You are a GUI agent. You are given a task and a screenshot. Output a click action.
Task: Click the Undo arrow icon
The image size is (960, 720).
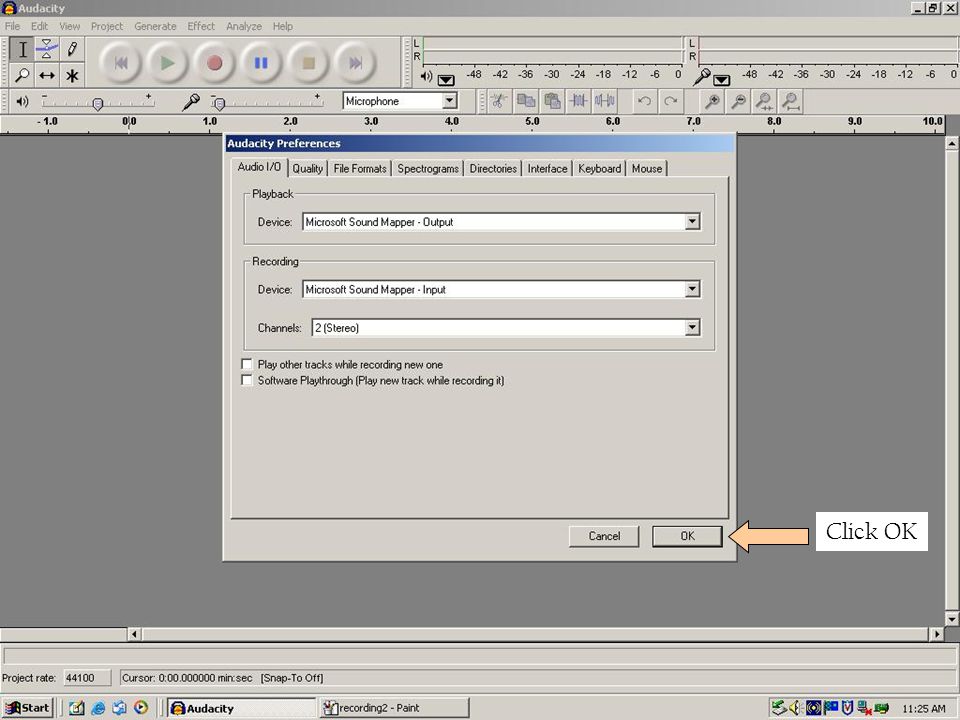[643, 101]
